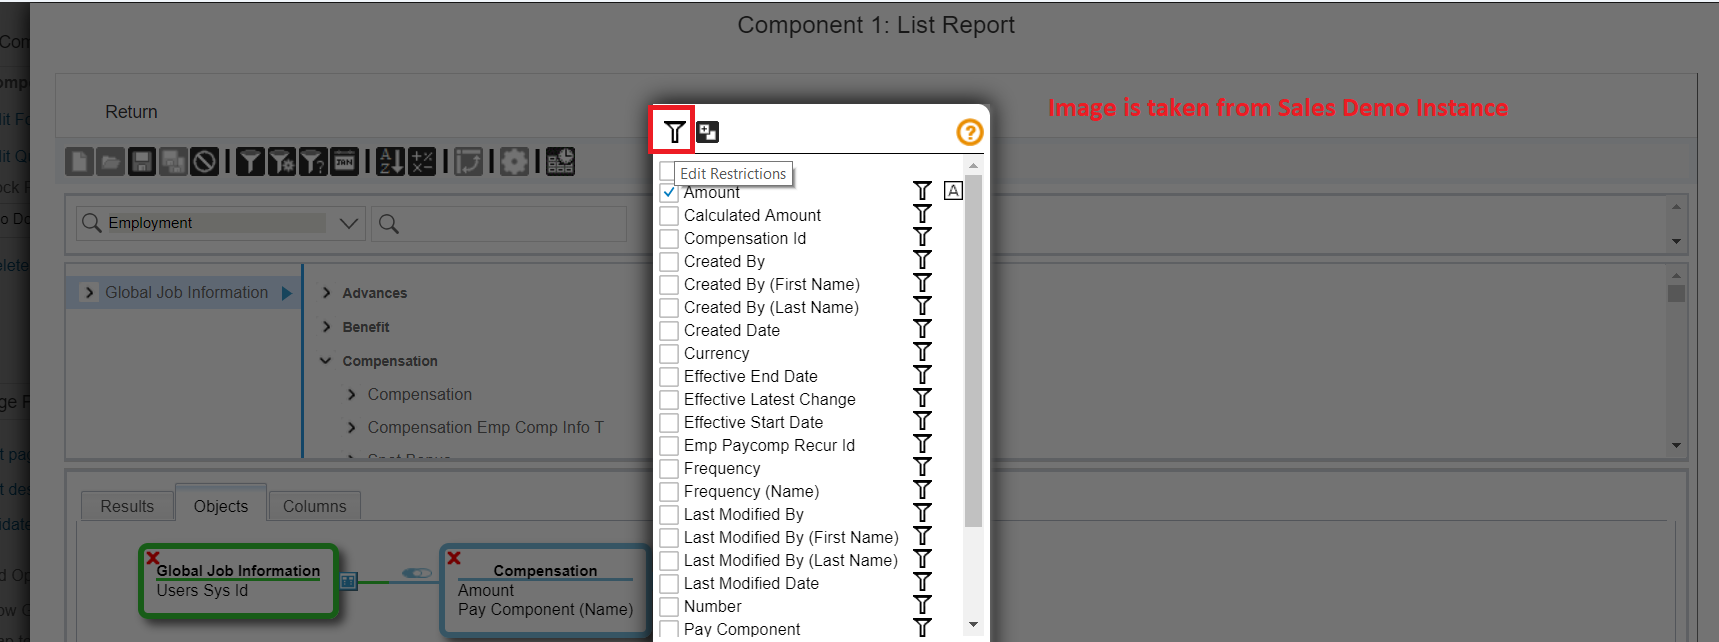
Task: Check the Calculated Amount checkbox
Action: (x=669, y=215)
